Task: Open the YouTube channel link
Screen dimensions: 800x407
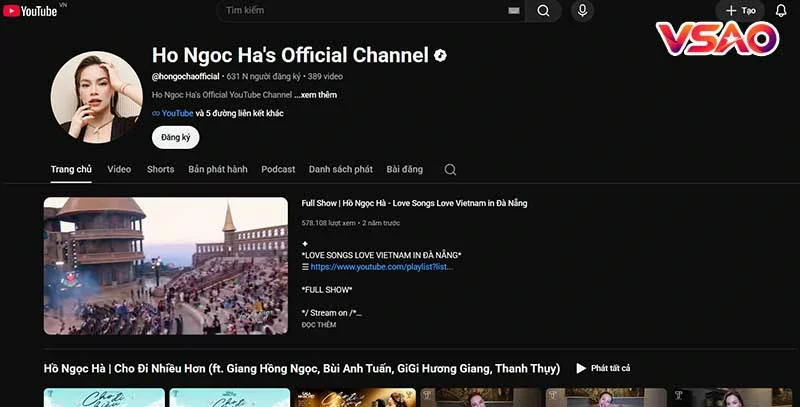Action: (177, 113)
